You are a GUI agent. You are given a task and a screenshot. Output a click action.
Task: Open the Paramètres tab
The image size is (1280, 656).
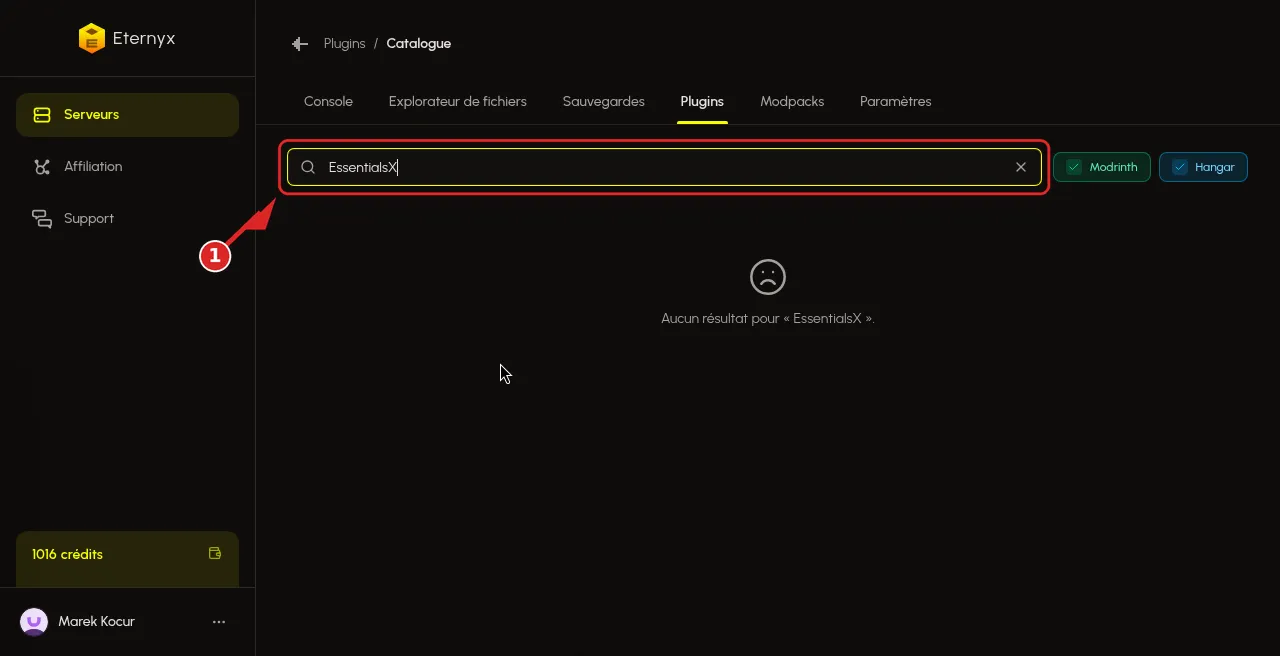click(895, 102)
